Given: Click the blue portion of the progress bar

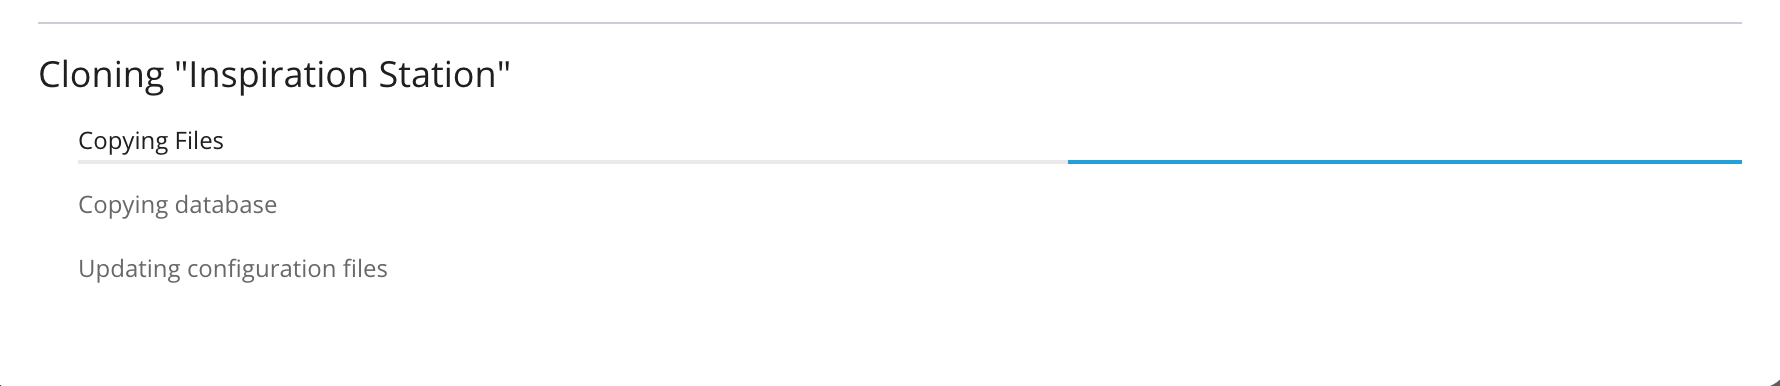Looking at the screenshot, I should 1405,161.
